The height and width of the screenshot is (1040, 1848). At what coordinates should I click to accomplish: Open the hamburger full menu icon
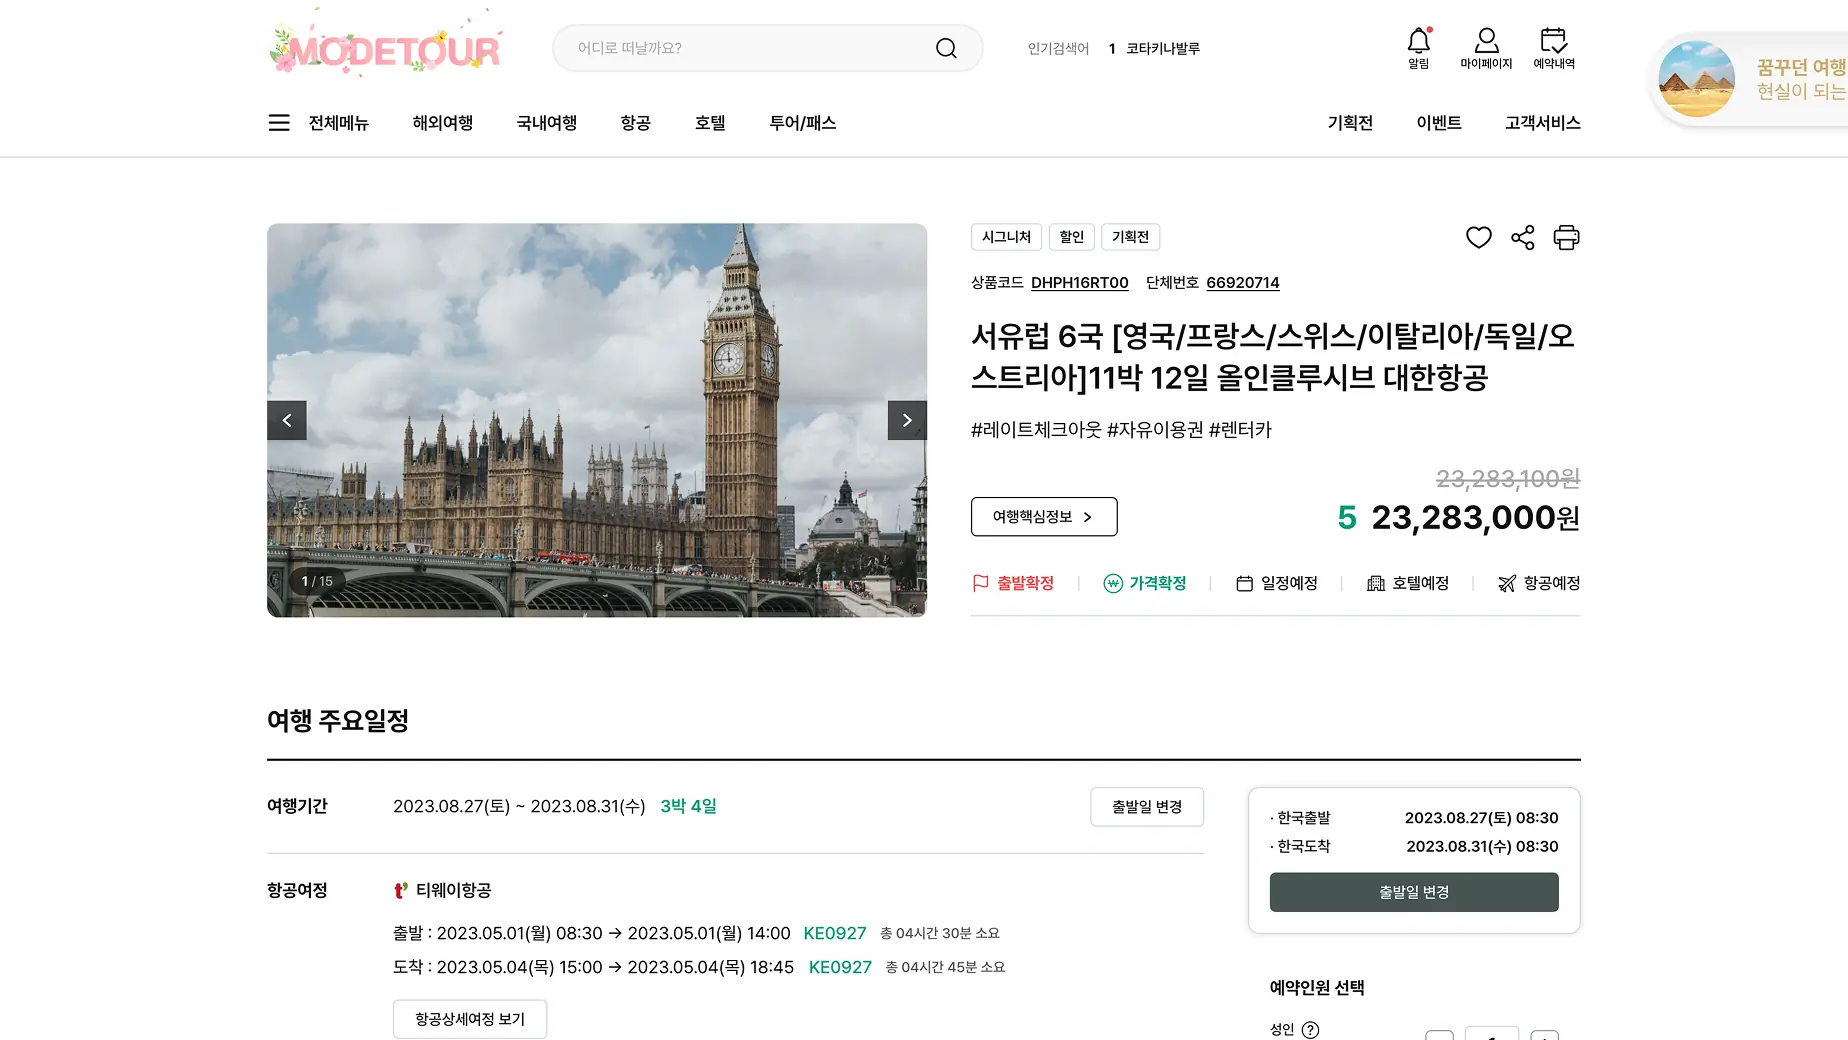279,123
